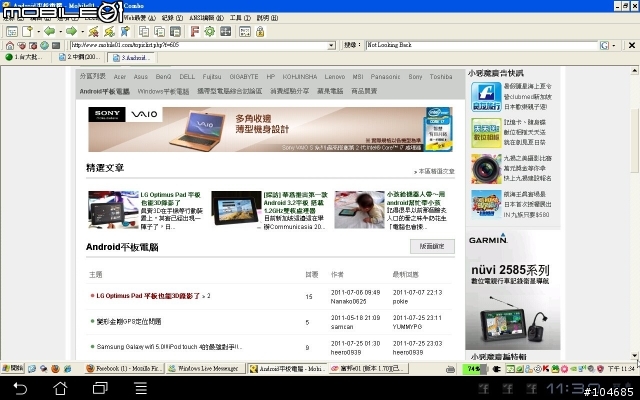Tap the Android home button

click(60, 388)
